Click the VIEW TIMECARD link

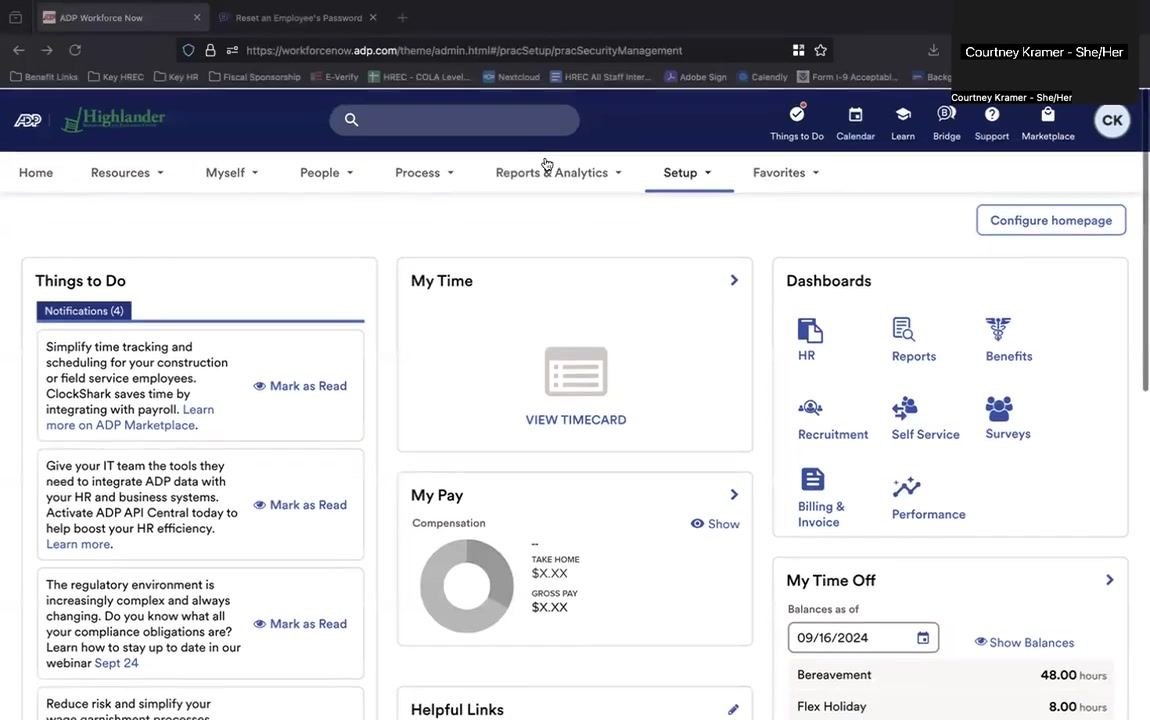coord(576,419)
